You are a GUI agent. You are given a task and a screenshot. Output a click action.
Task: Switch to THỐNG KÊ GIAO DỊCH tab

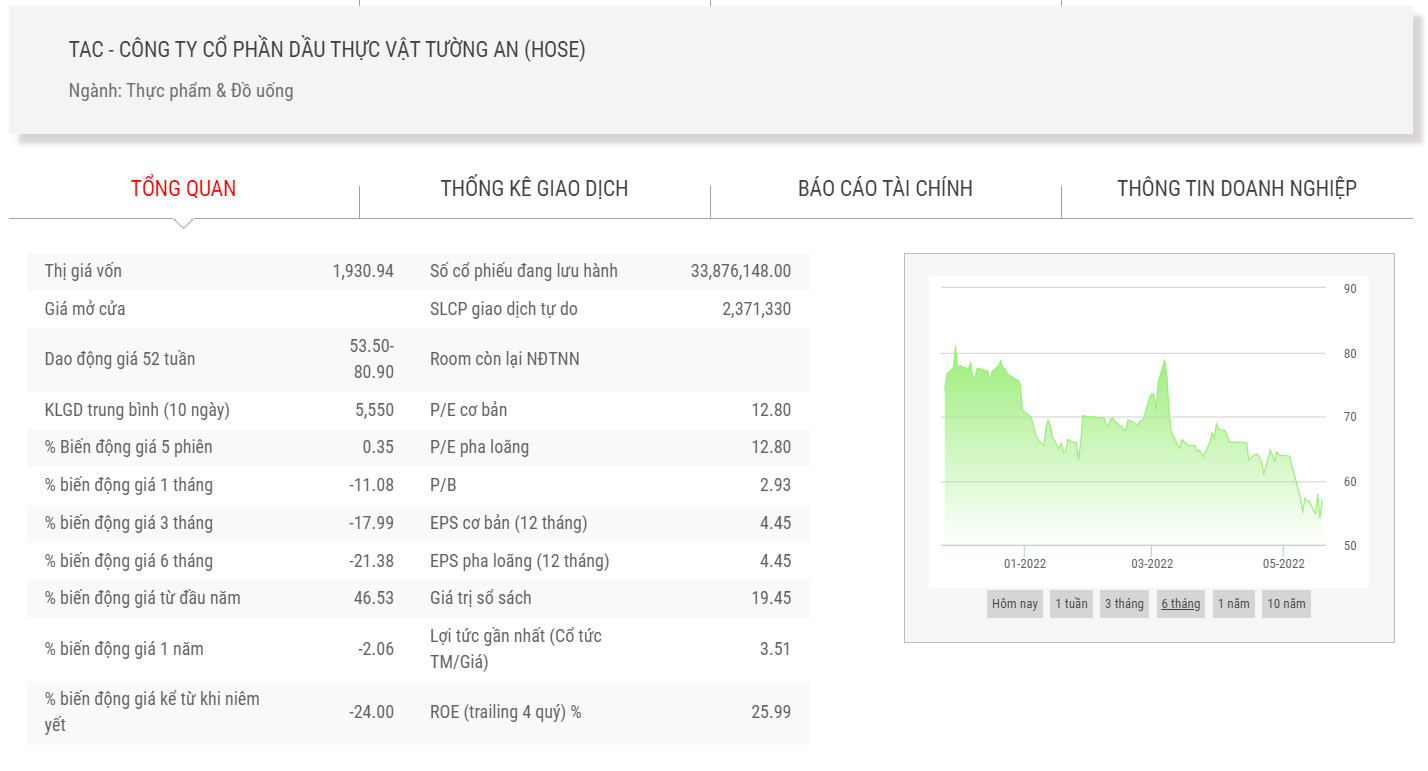click(x=535, y=188)
